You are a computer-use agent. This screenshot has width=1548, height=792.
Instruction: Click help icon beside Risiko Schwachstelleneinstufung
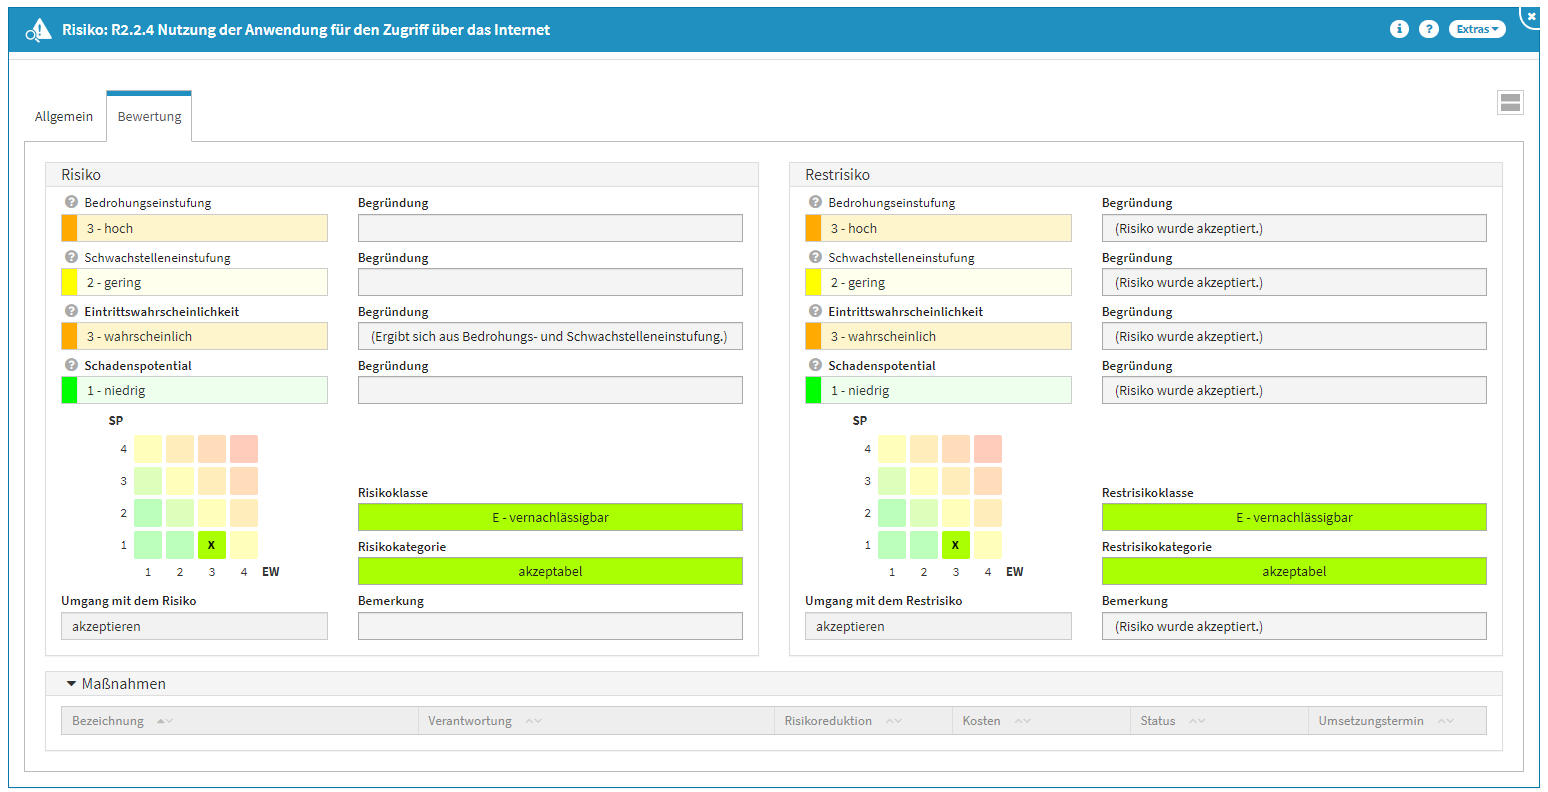coord(71,257)
